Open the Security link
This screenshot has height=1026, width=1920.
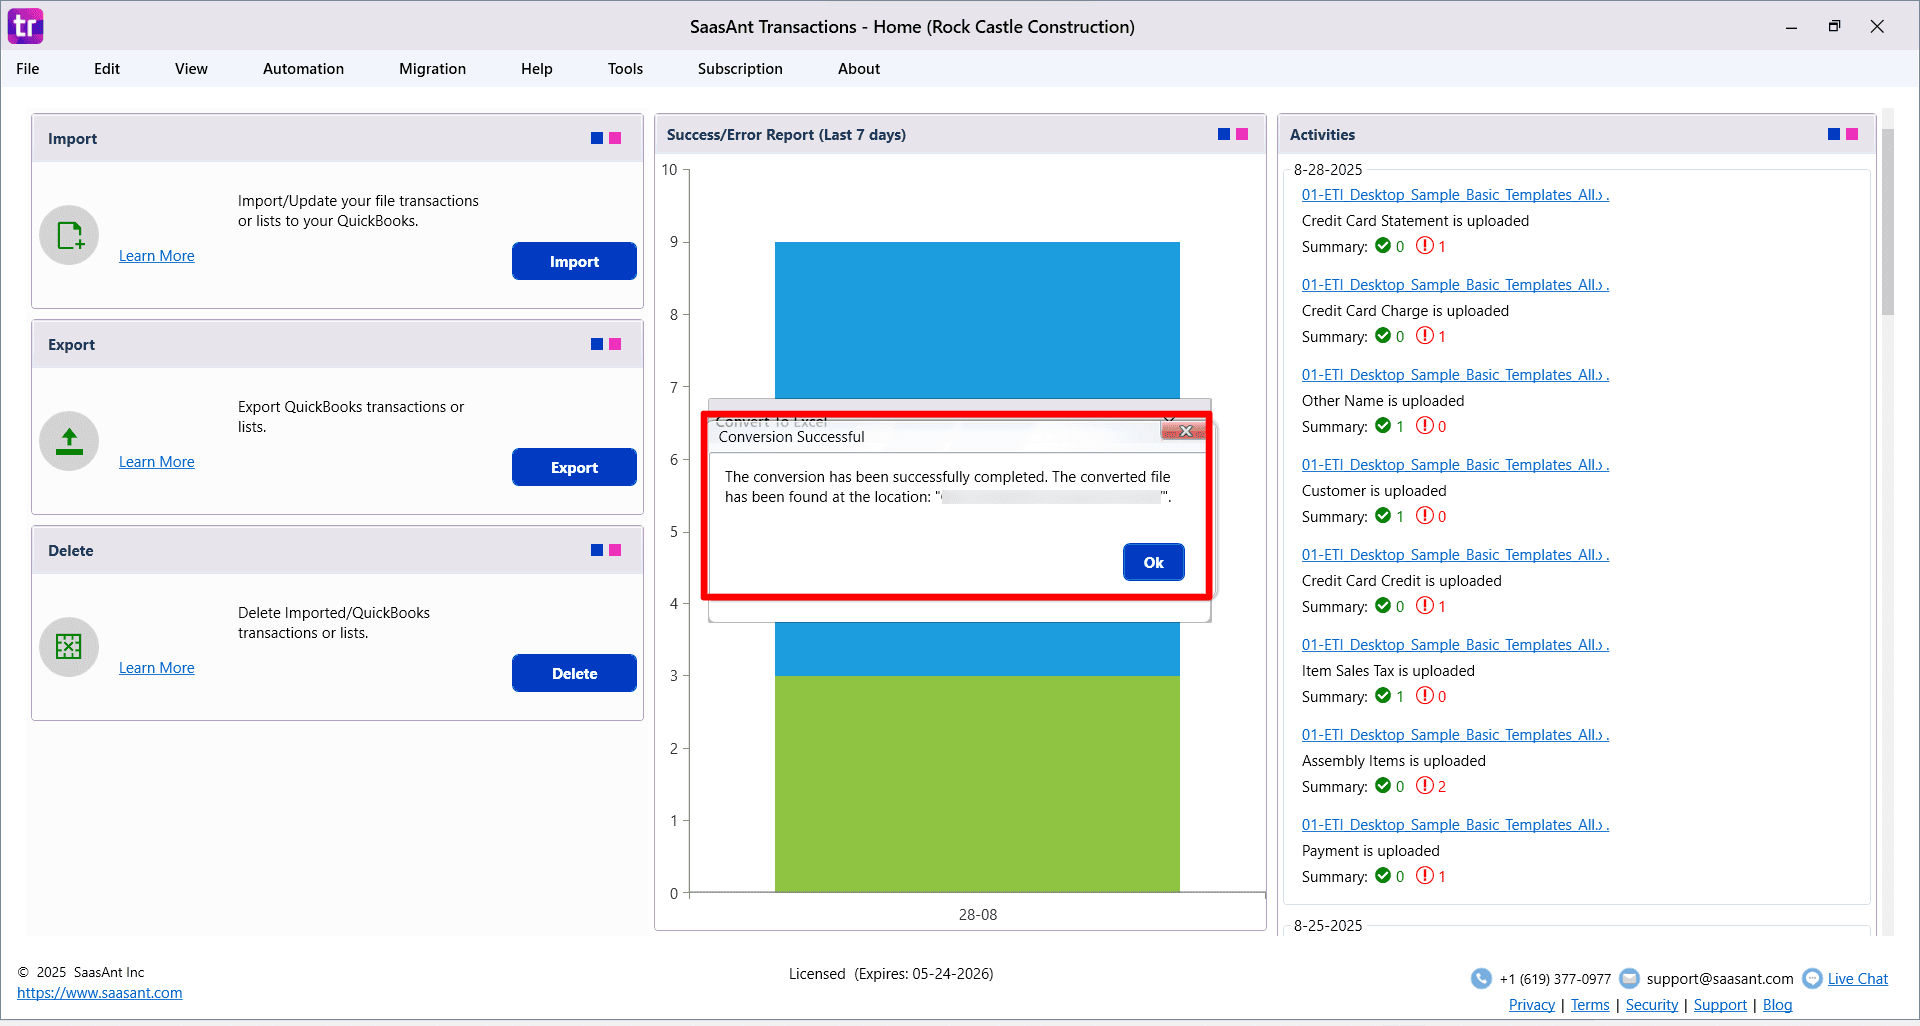[1652, 1005]
